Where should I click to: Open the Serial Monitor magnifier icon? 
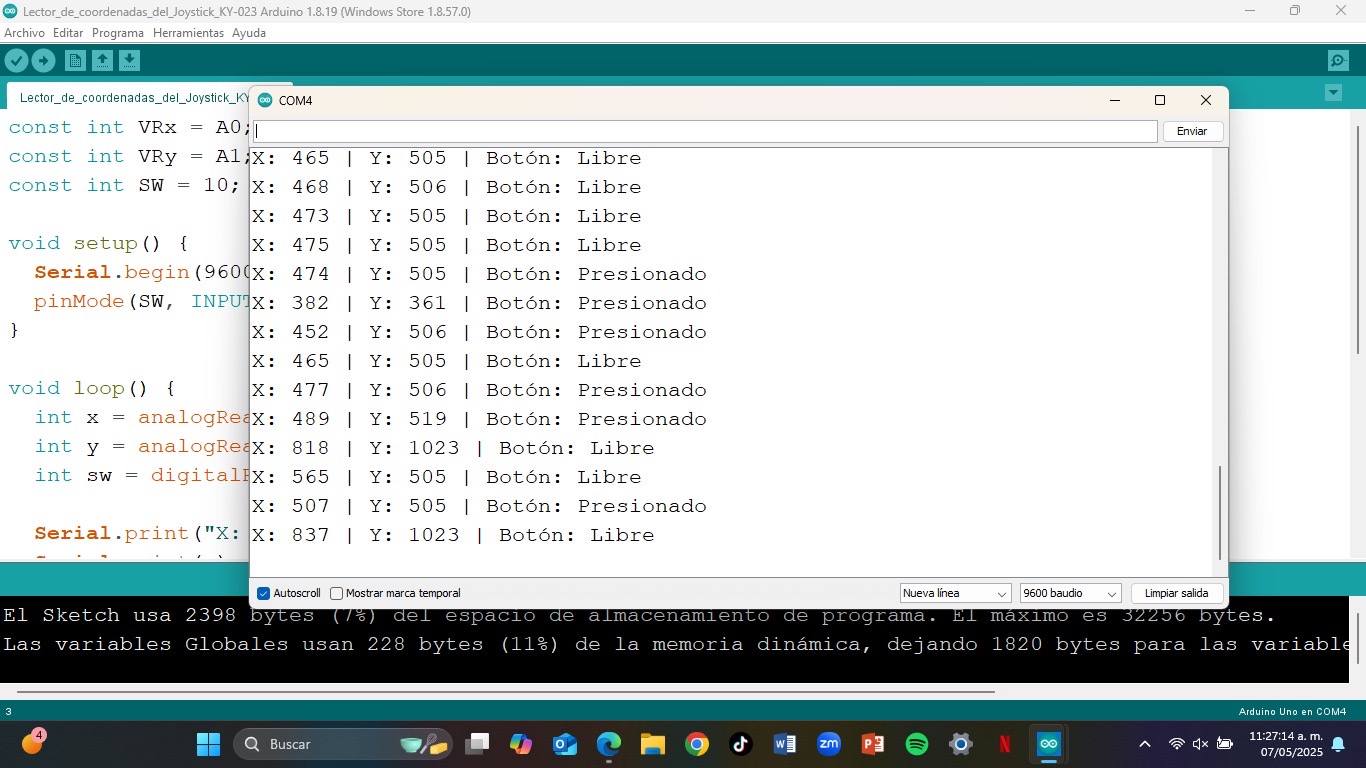(1338, 61)
